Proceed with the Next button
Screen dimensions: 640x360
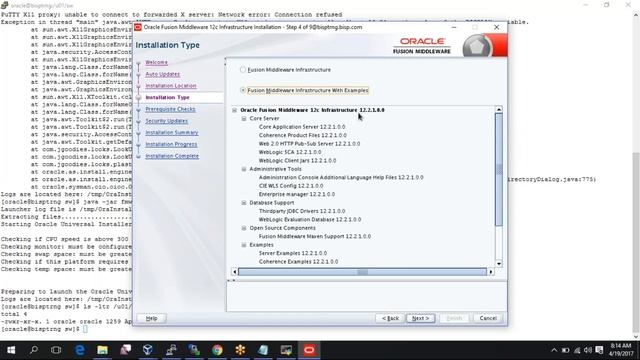(x=420, y=318)
